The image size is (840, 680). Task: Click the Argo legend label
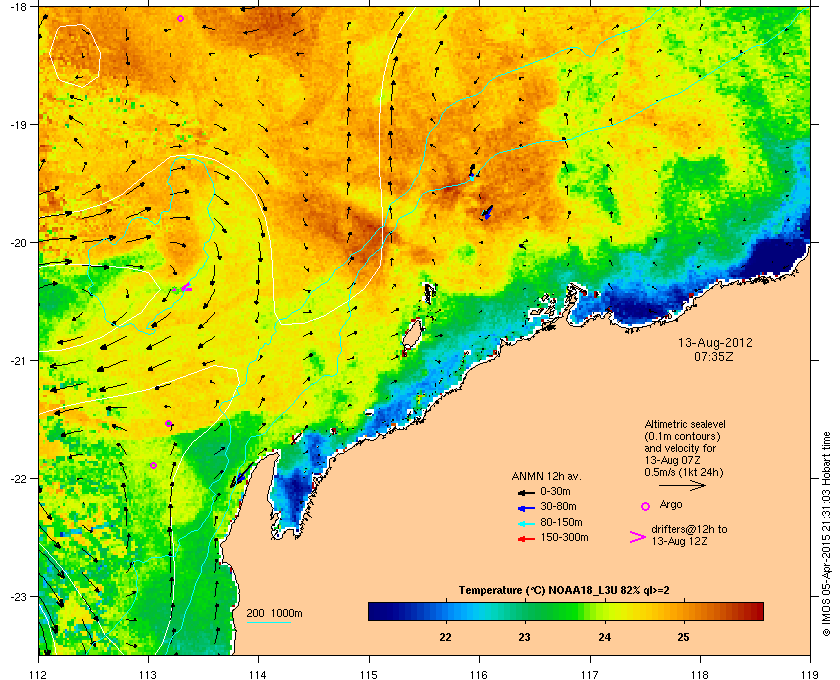coord(671,504)
